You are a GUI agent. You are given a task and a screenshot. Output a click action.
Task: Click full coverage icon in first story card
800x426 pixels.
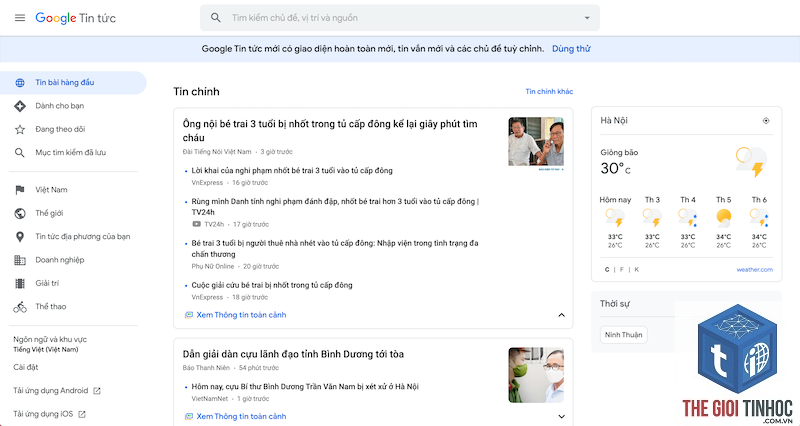(x=188, y=315)
